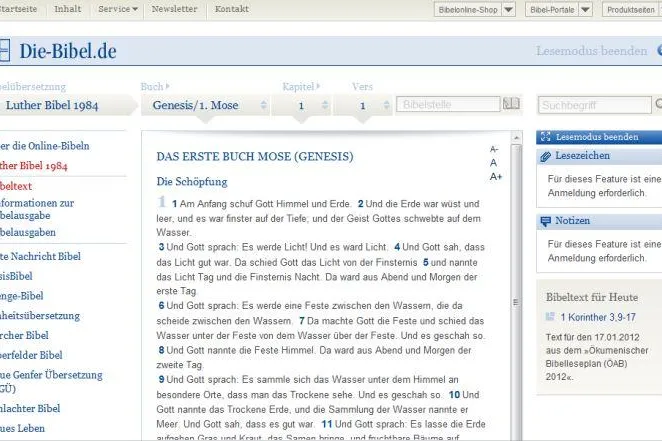The image size is (662, 441).
Task: Click the Suchbegriff search field
Action: [594, 105]
